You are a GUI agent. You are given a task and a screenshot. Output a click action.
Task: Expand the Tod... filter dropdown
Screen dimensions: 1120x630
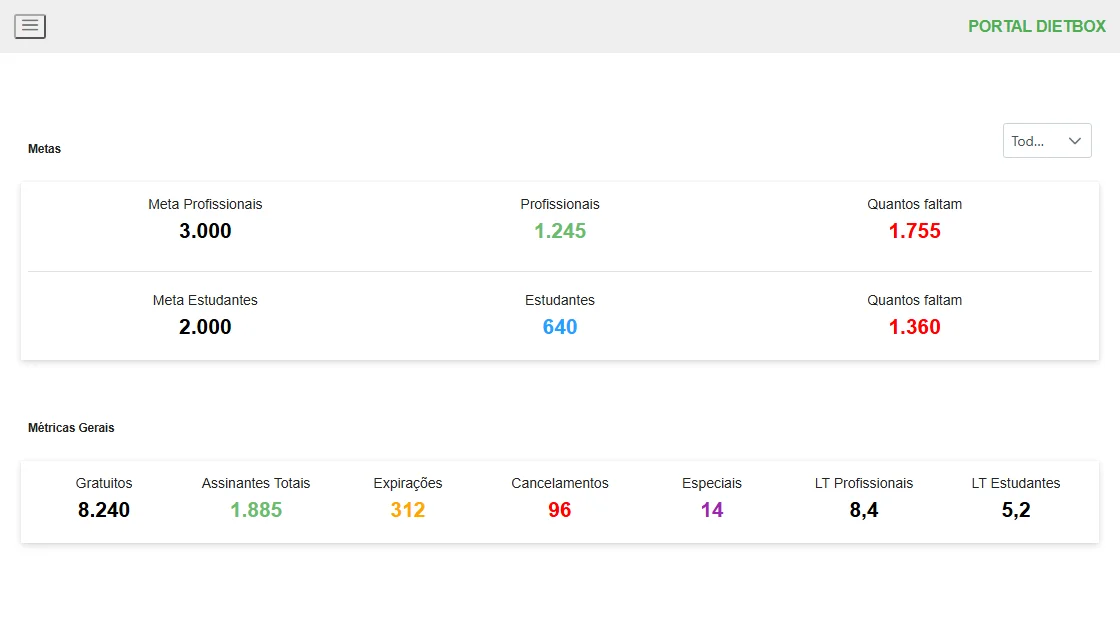[1046, 141]
